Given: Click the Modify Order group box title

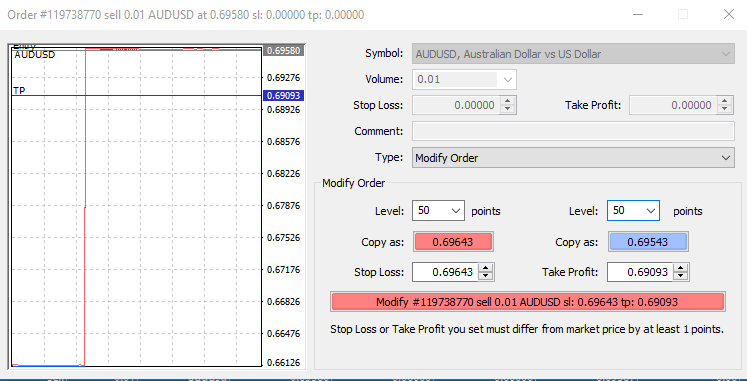Looking at the screenshot, I should [x=353, y=183].
